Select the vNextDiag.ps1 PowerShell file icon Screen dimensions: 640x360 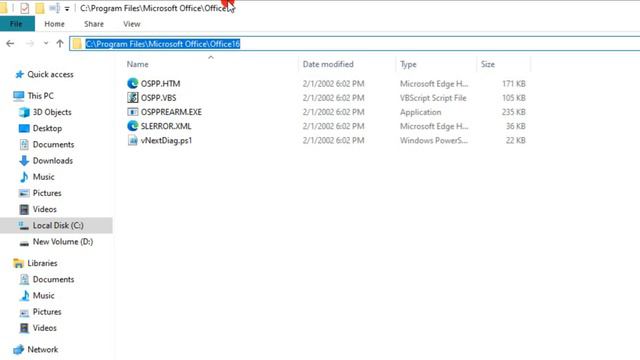pos(132,140)
